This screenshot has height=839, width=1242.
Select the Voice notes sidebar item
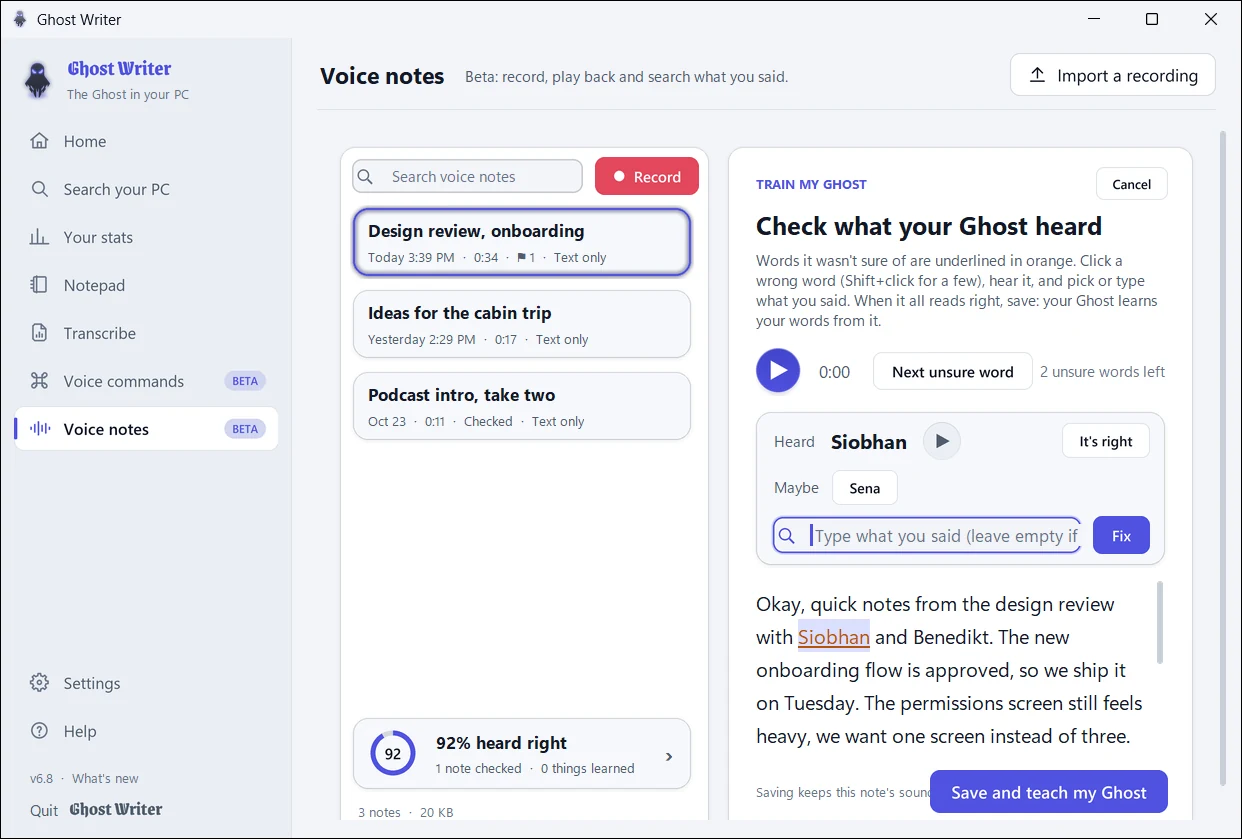click(146, 429)
